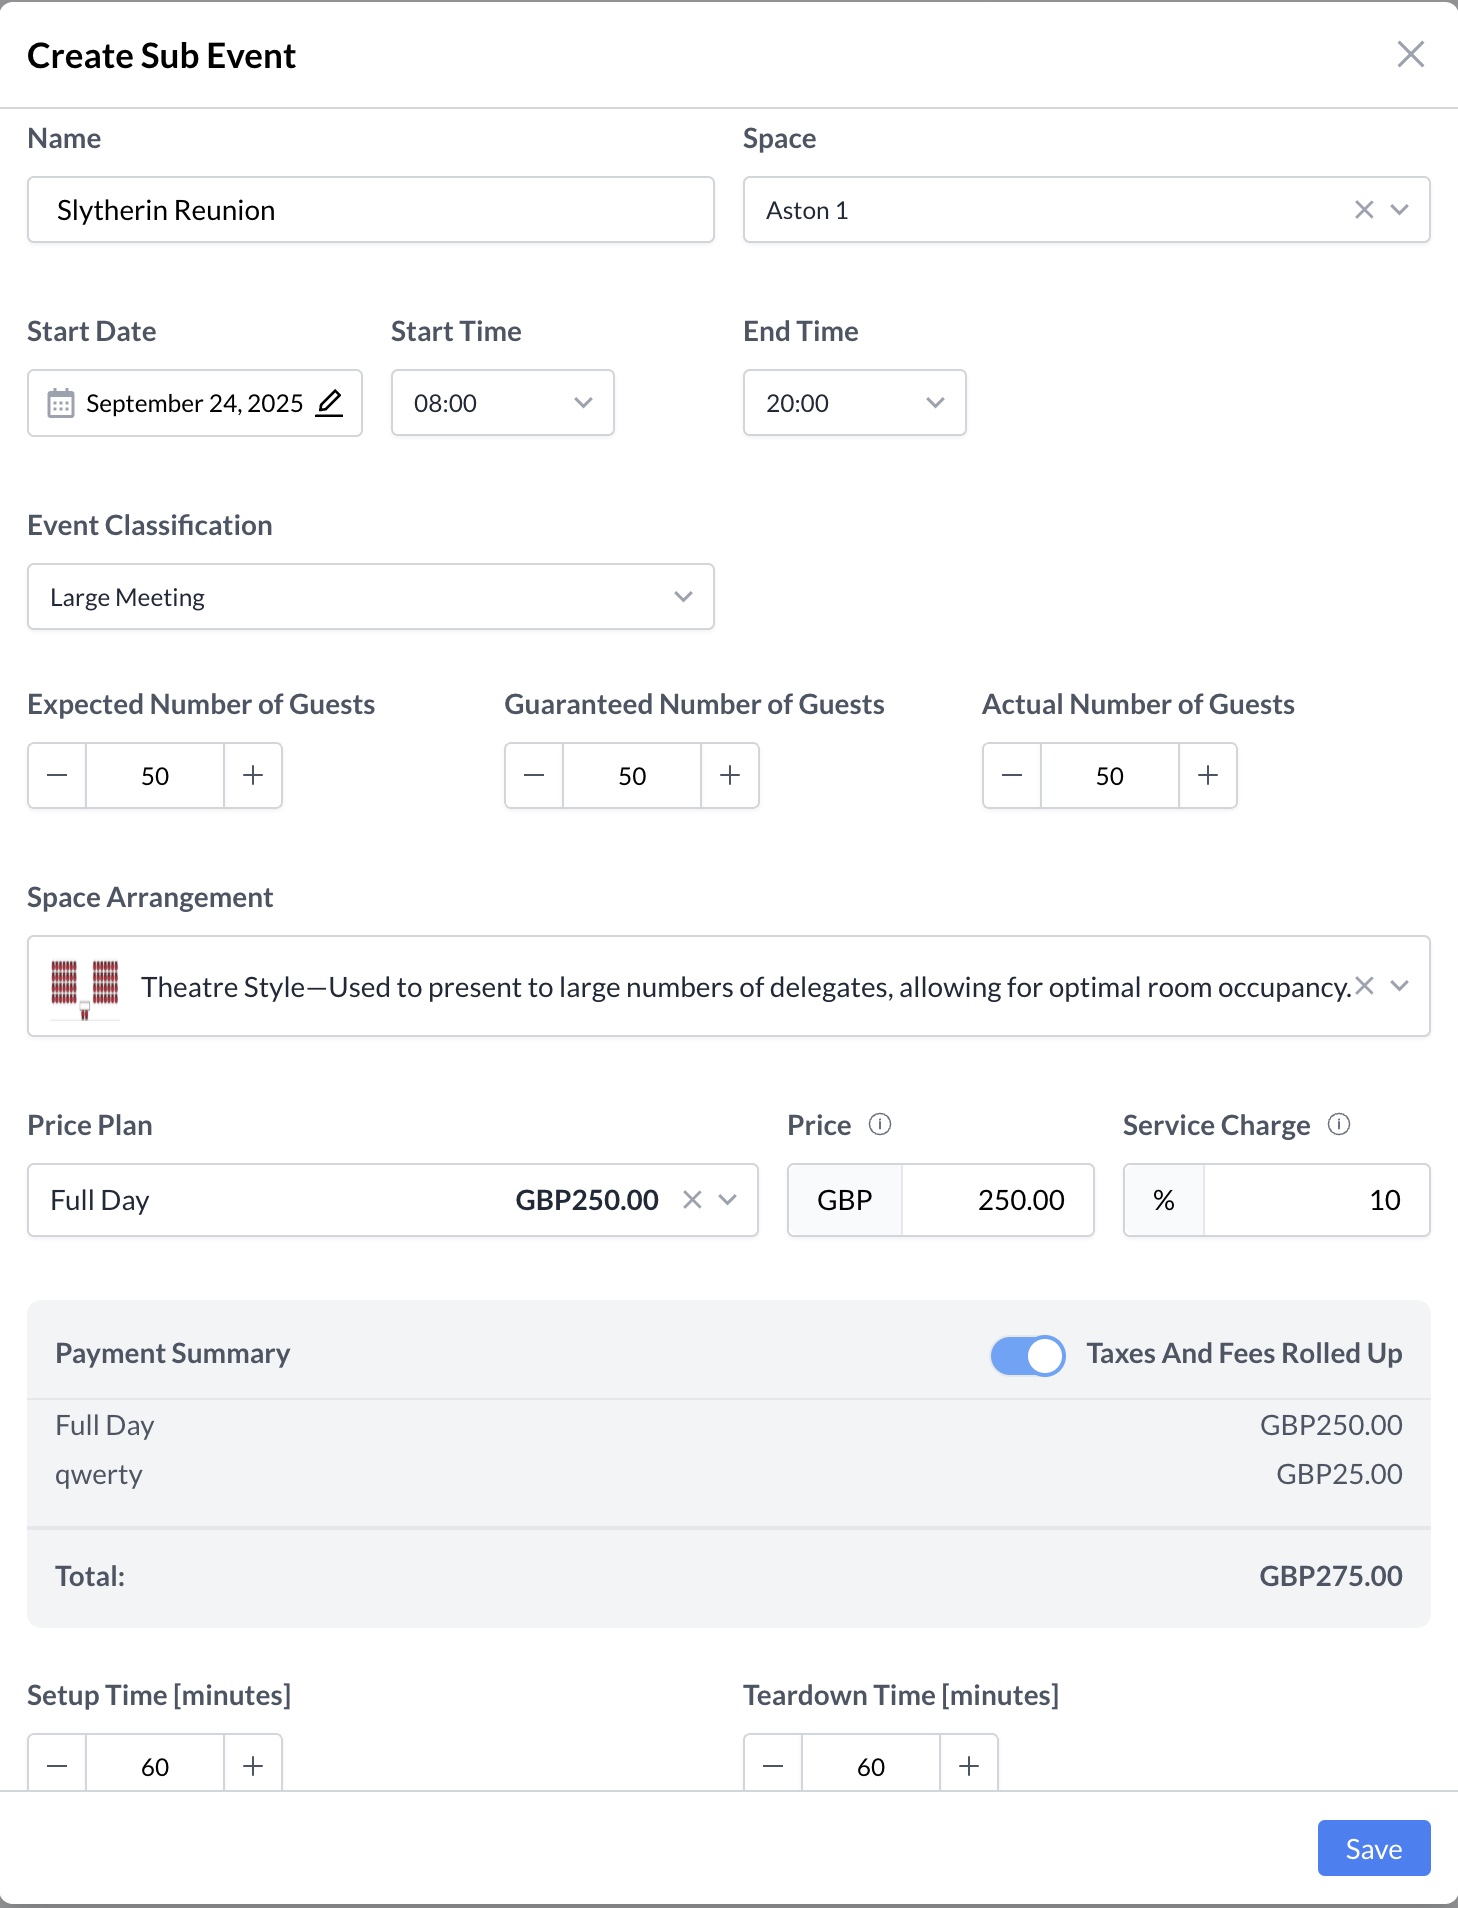Click the Name input field

coord(370,210)
